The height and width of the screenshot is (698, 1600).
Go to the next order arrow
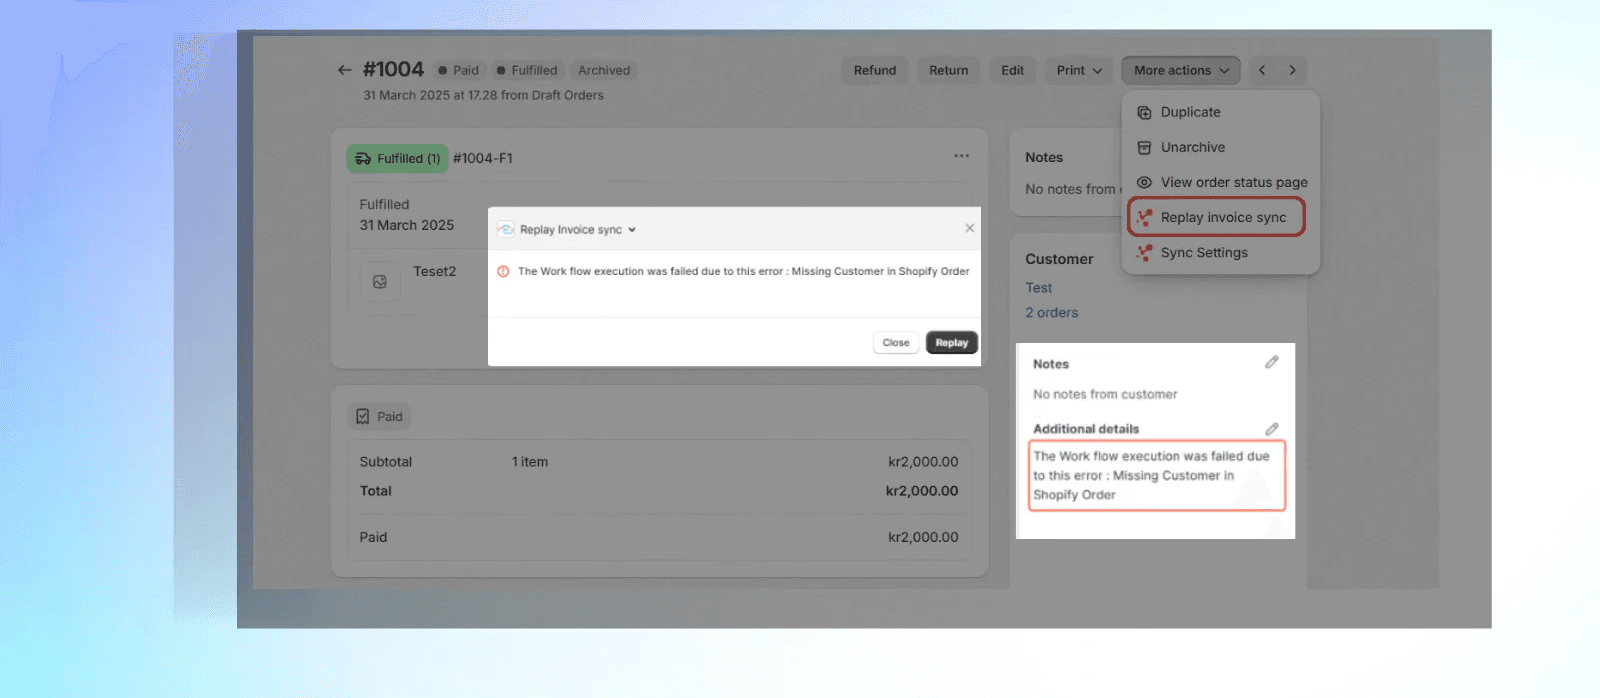coord(1292,70)
